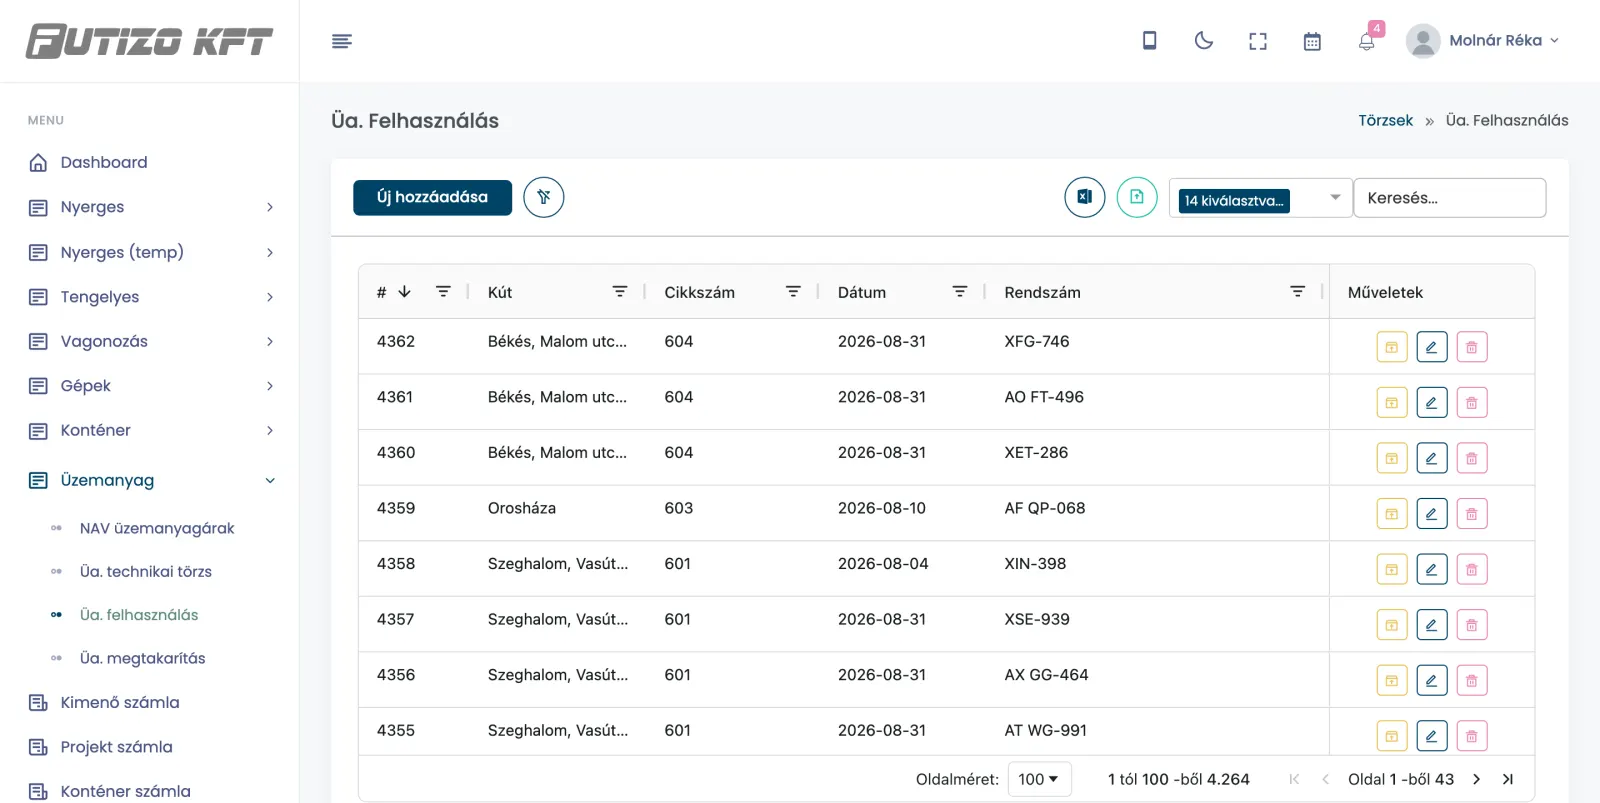Open Üa. megtakarítás menu item

tap(143, 658)
